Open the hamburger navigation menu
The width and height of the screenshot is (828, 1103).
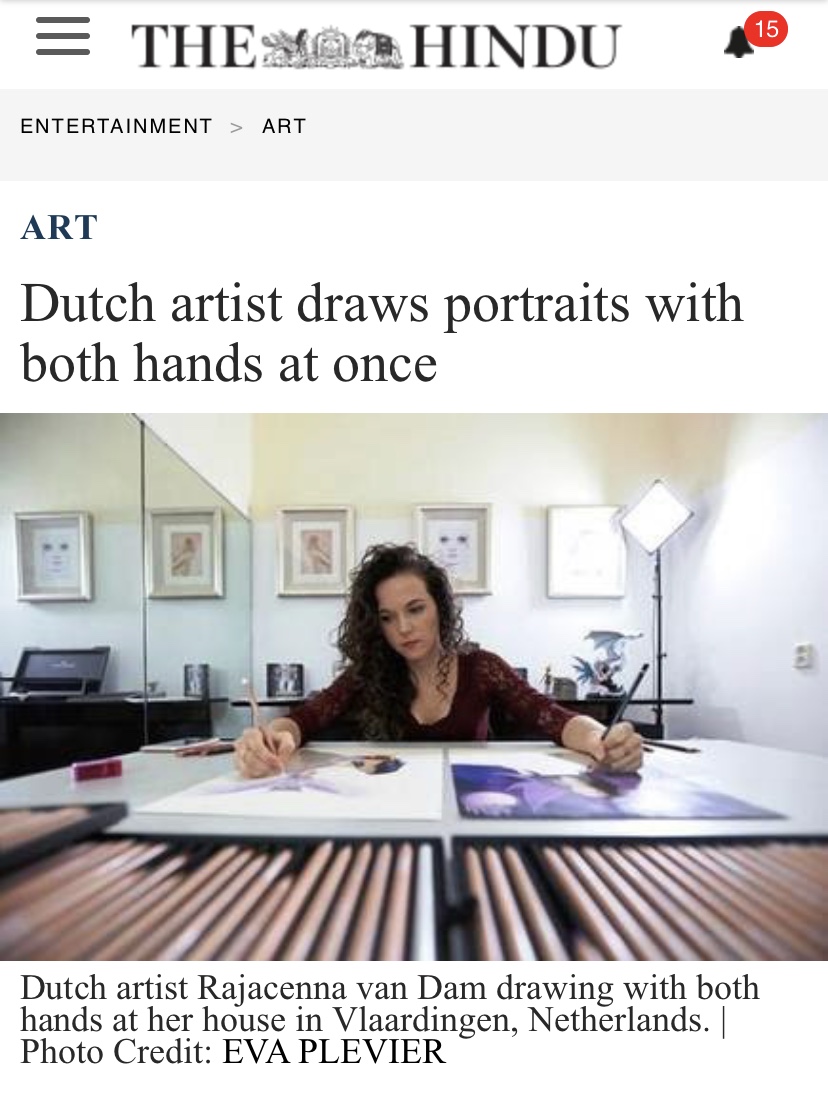[x=63, y=36]
